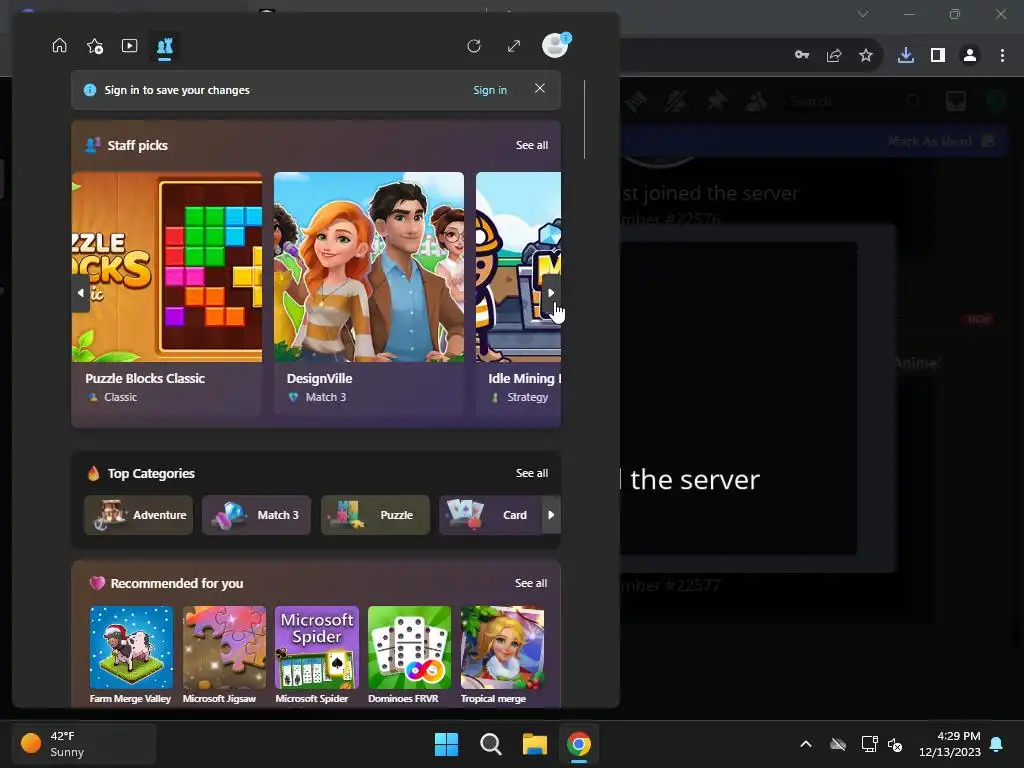Open the widgets Home tab
1024x768 pixels.
59,46
